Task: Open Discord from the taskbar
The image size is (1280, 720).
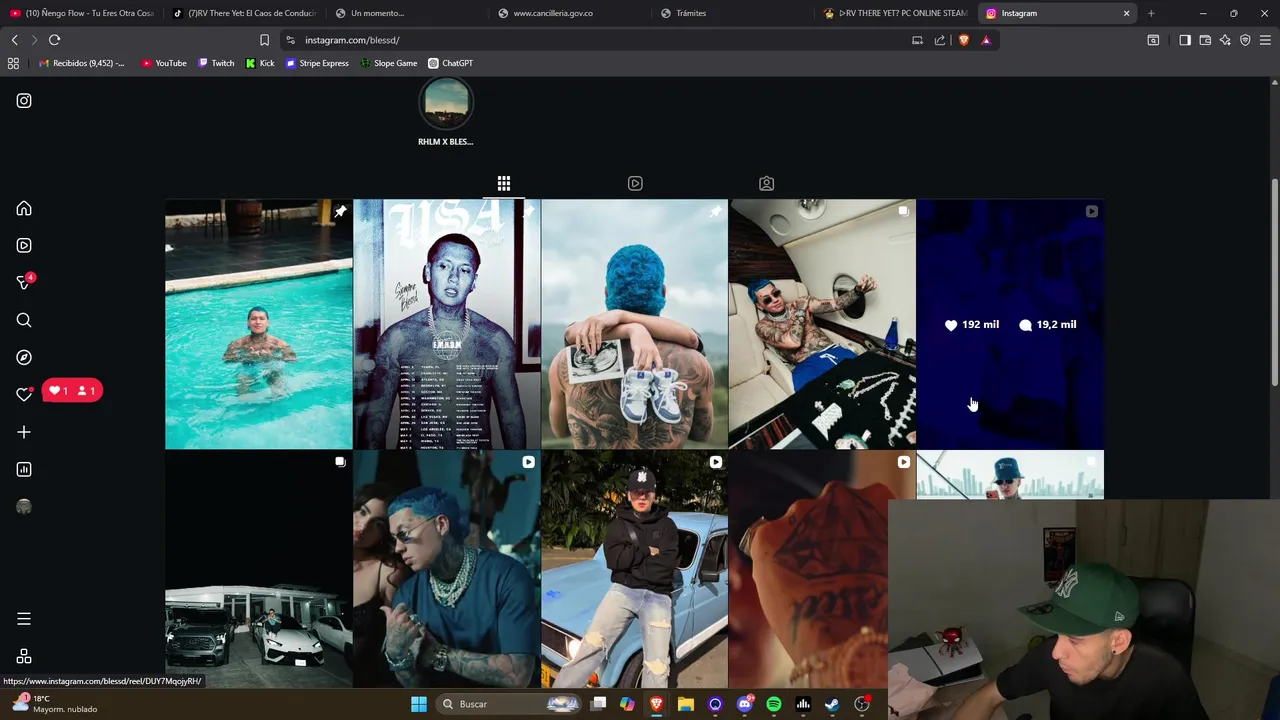Action: click(x=744, y=704)
